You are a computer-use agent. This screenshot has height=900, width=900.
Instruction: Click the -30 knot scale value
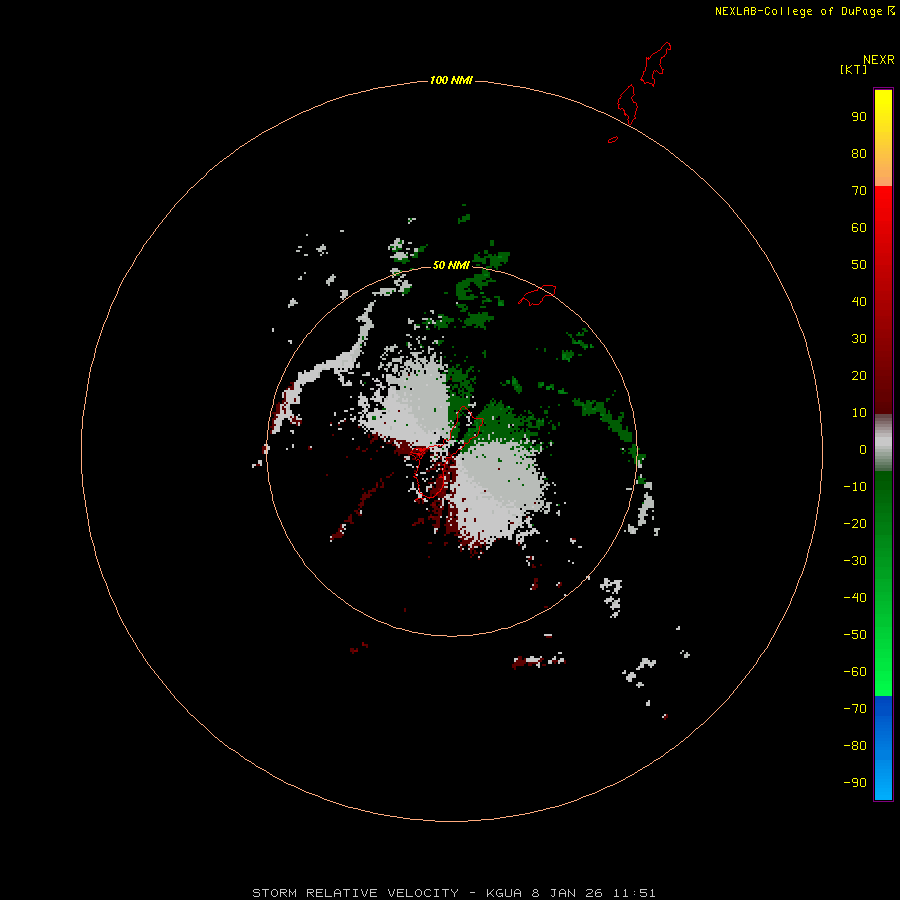pos(855,561)
